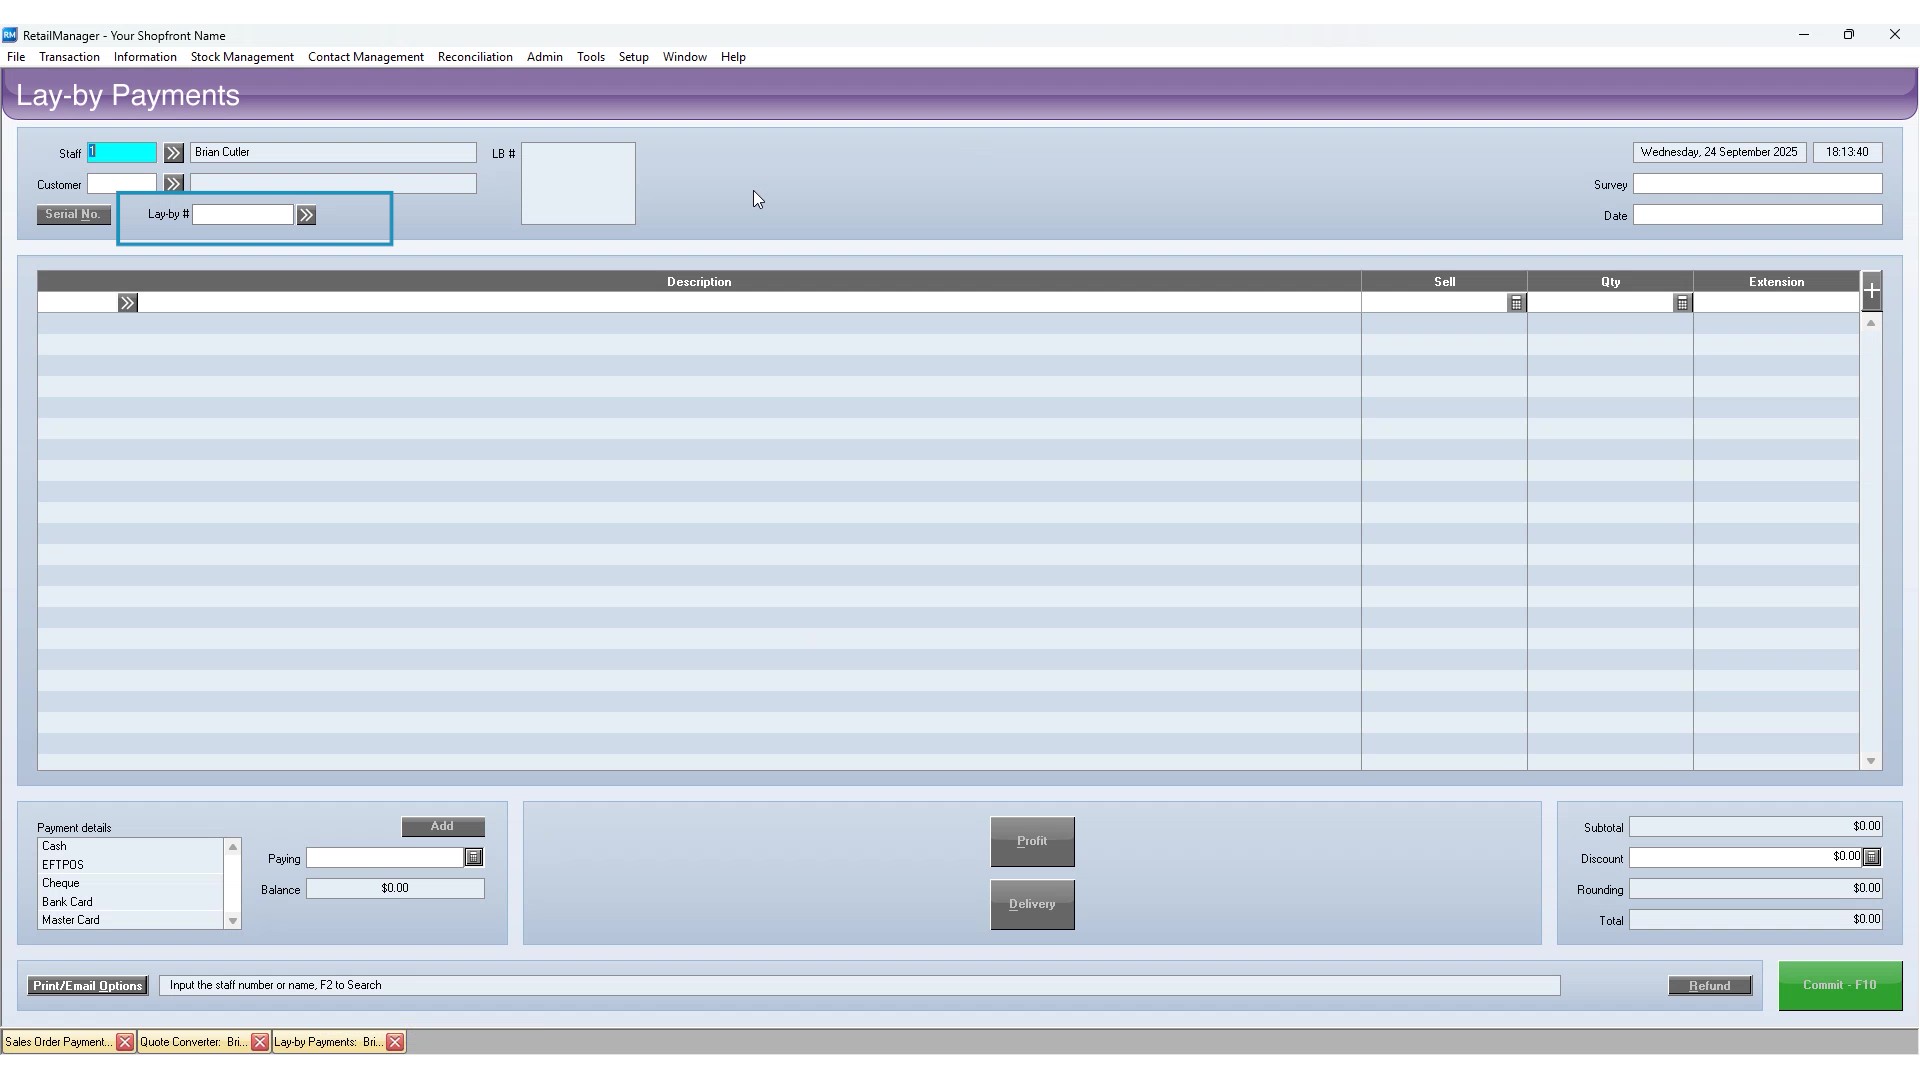Click the Discount field calculator icon
Viewport: 1920px width, 1080px height.
click(x=1873, y=857)
